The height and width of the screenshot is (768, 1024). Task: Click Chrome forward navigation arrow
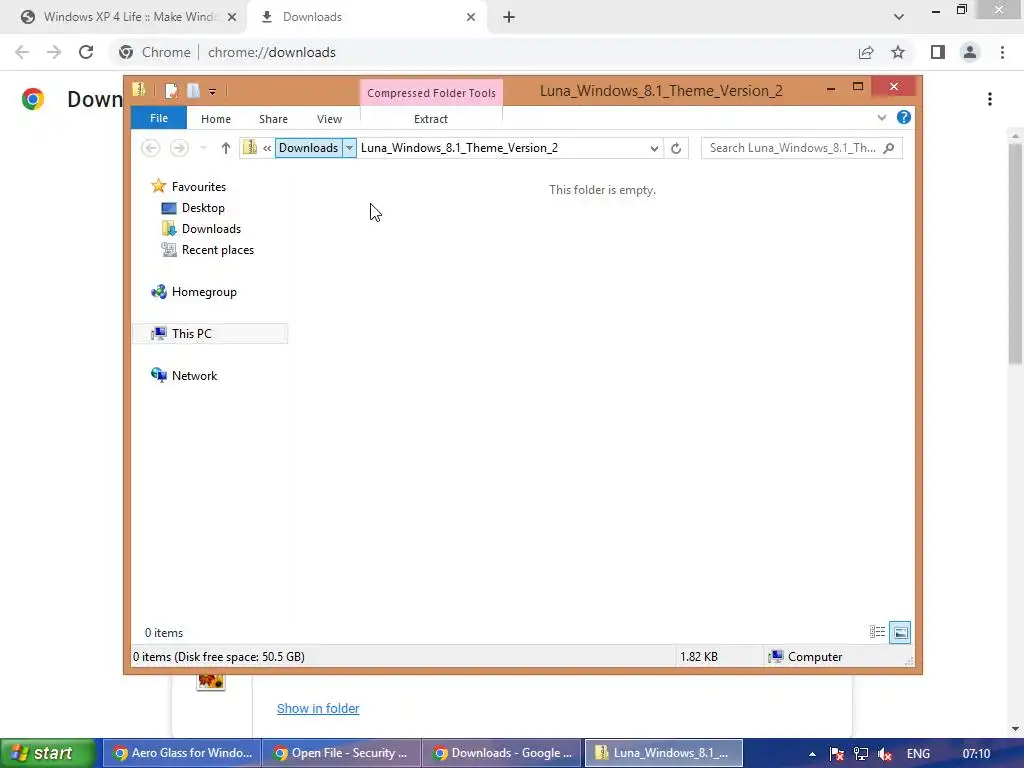pyautogui.click(x=54, y=52)
